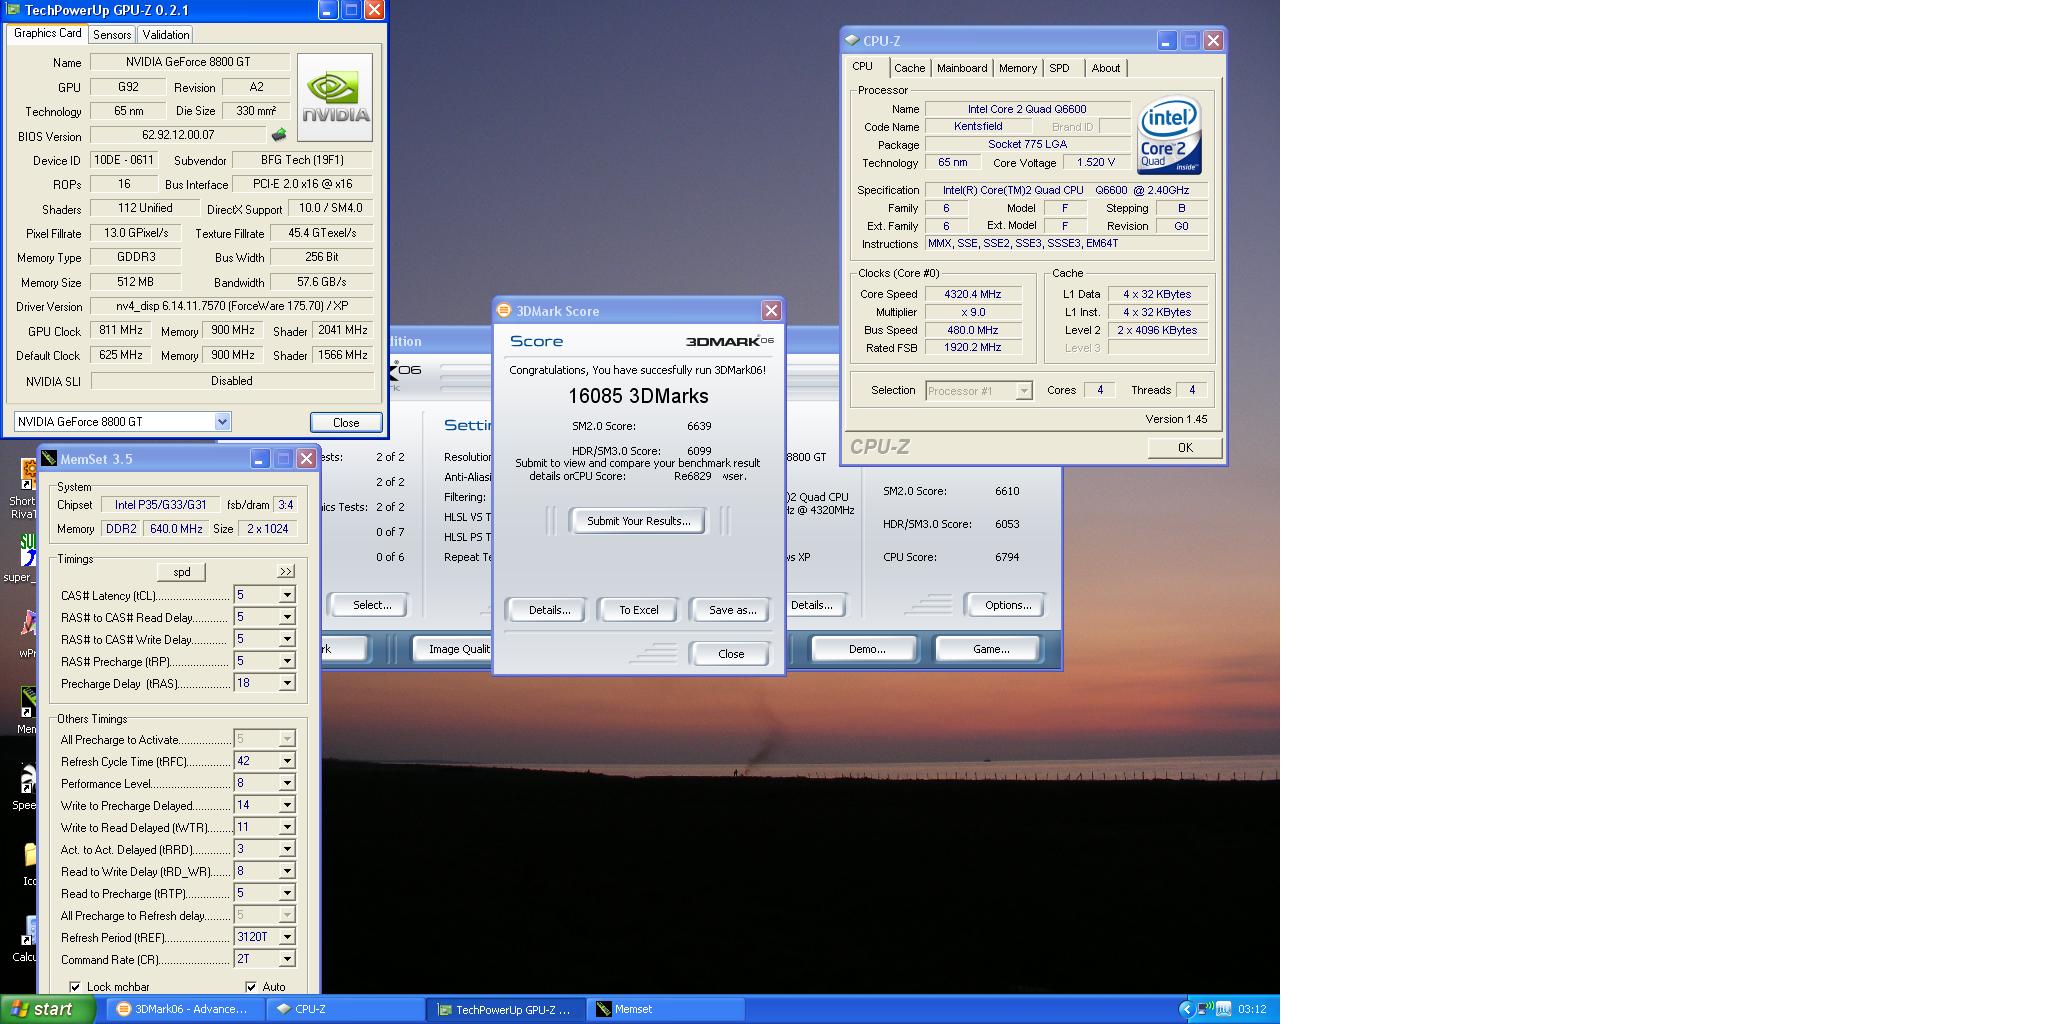Switch to Memset in the taskbar

pos(667,1009)
